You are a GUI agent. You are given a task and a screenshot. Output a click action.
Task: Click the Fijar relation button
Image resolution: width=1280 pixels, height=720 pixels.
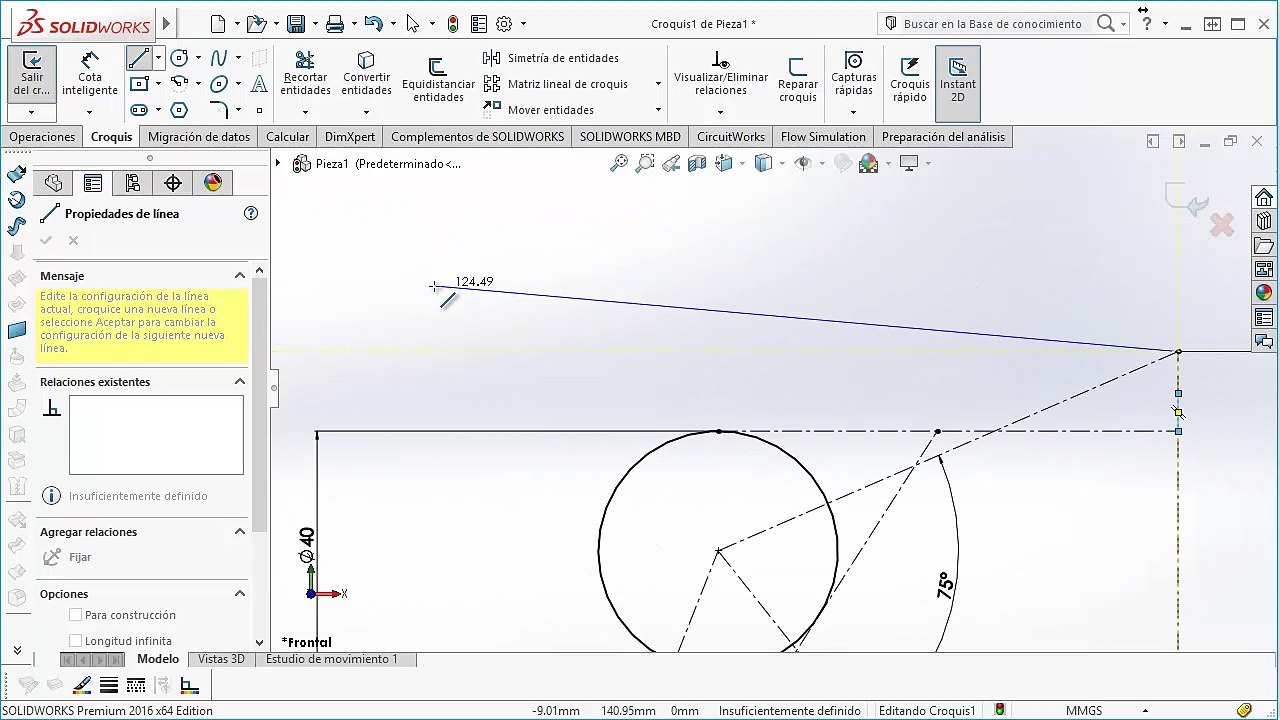(68, 557)
